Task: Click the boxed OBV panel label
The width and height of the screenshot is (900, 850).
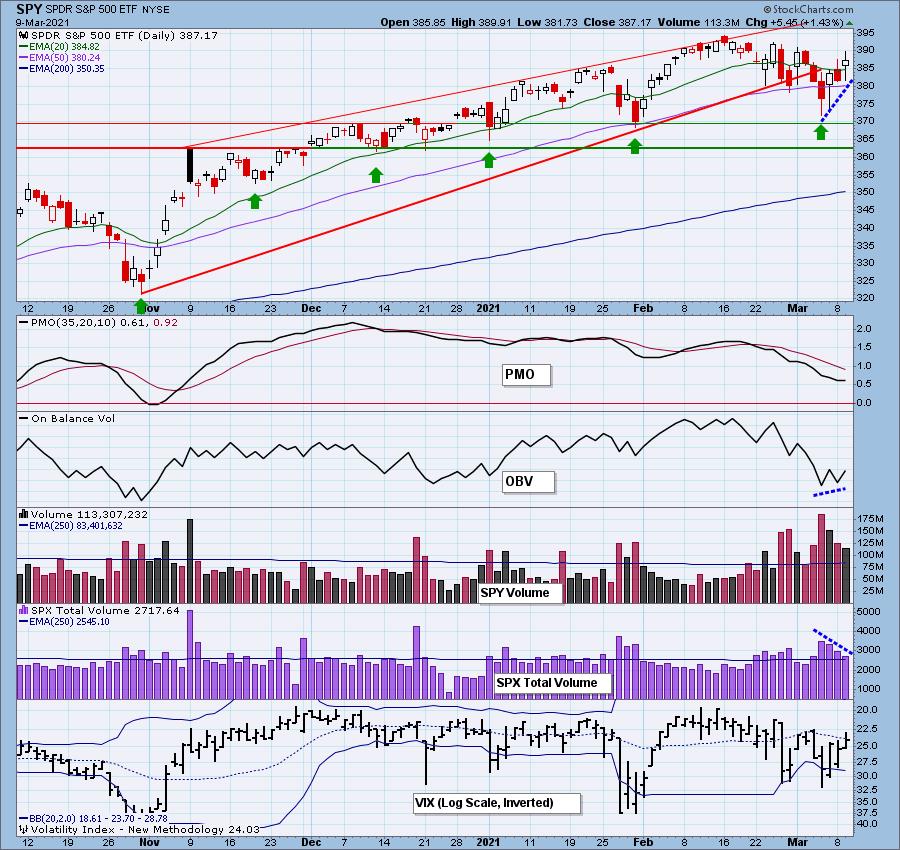Action: [x=528, y=482]
